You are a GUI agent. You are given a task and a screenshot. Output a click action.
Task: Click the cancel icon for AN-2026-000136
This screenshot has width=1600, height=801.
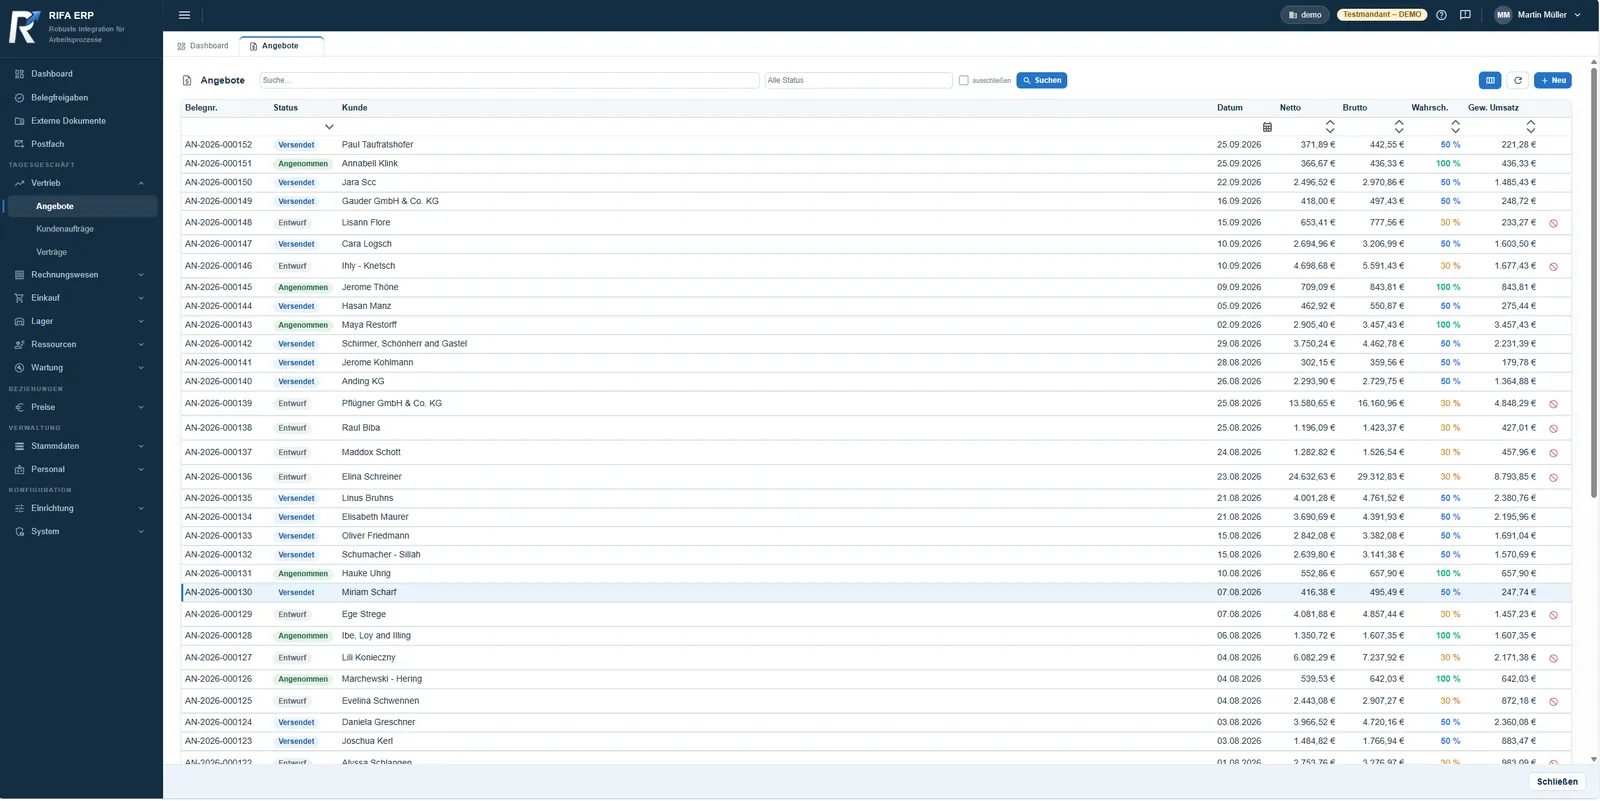click(1553, 478)
